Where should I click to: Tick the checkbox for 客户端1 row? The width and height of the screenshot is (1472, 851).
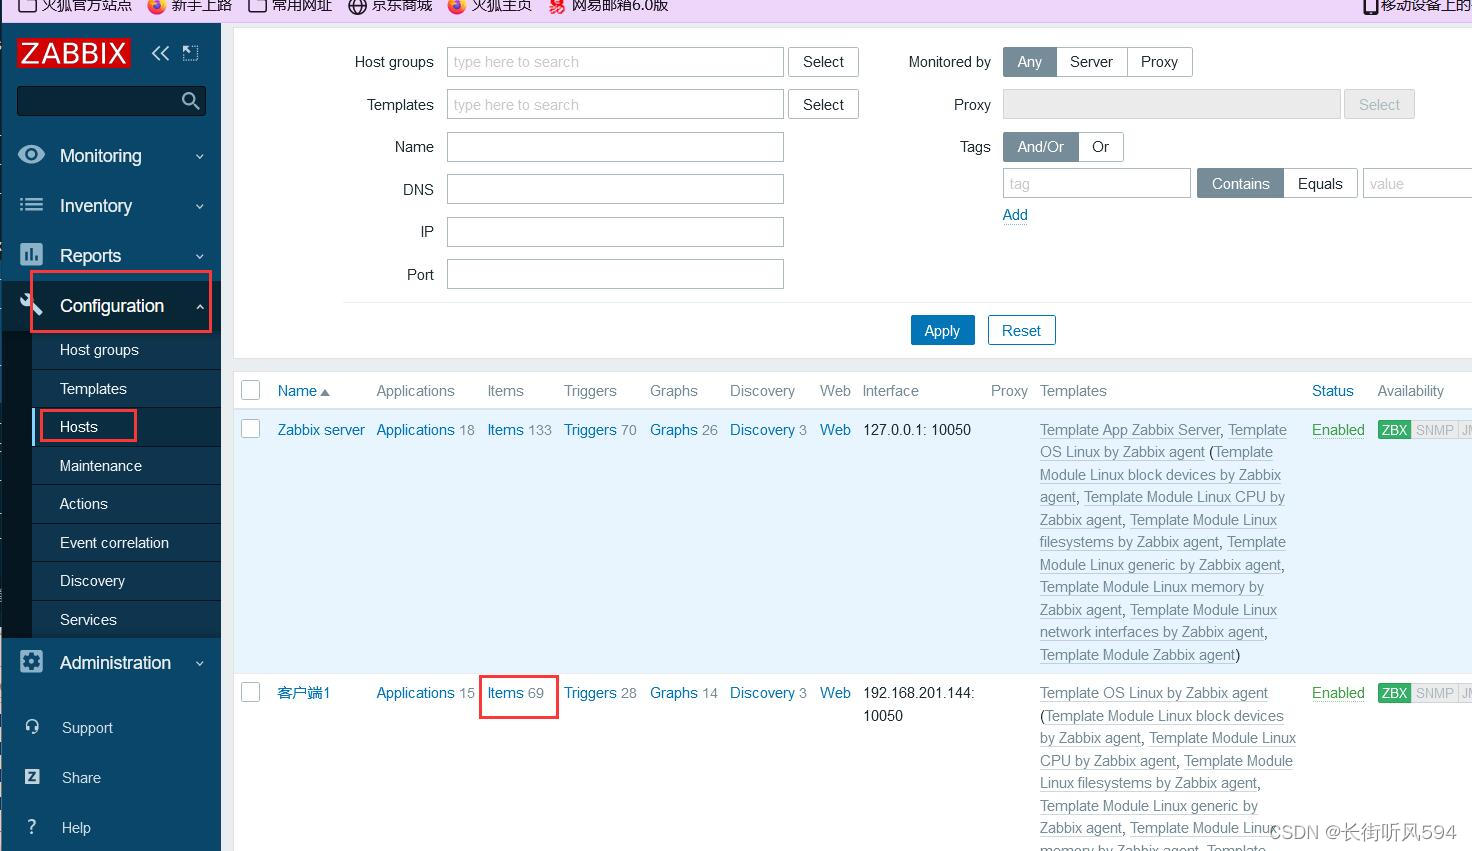[251, 692]
